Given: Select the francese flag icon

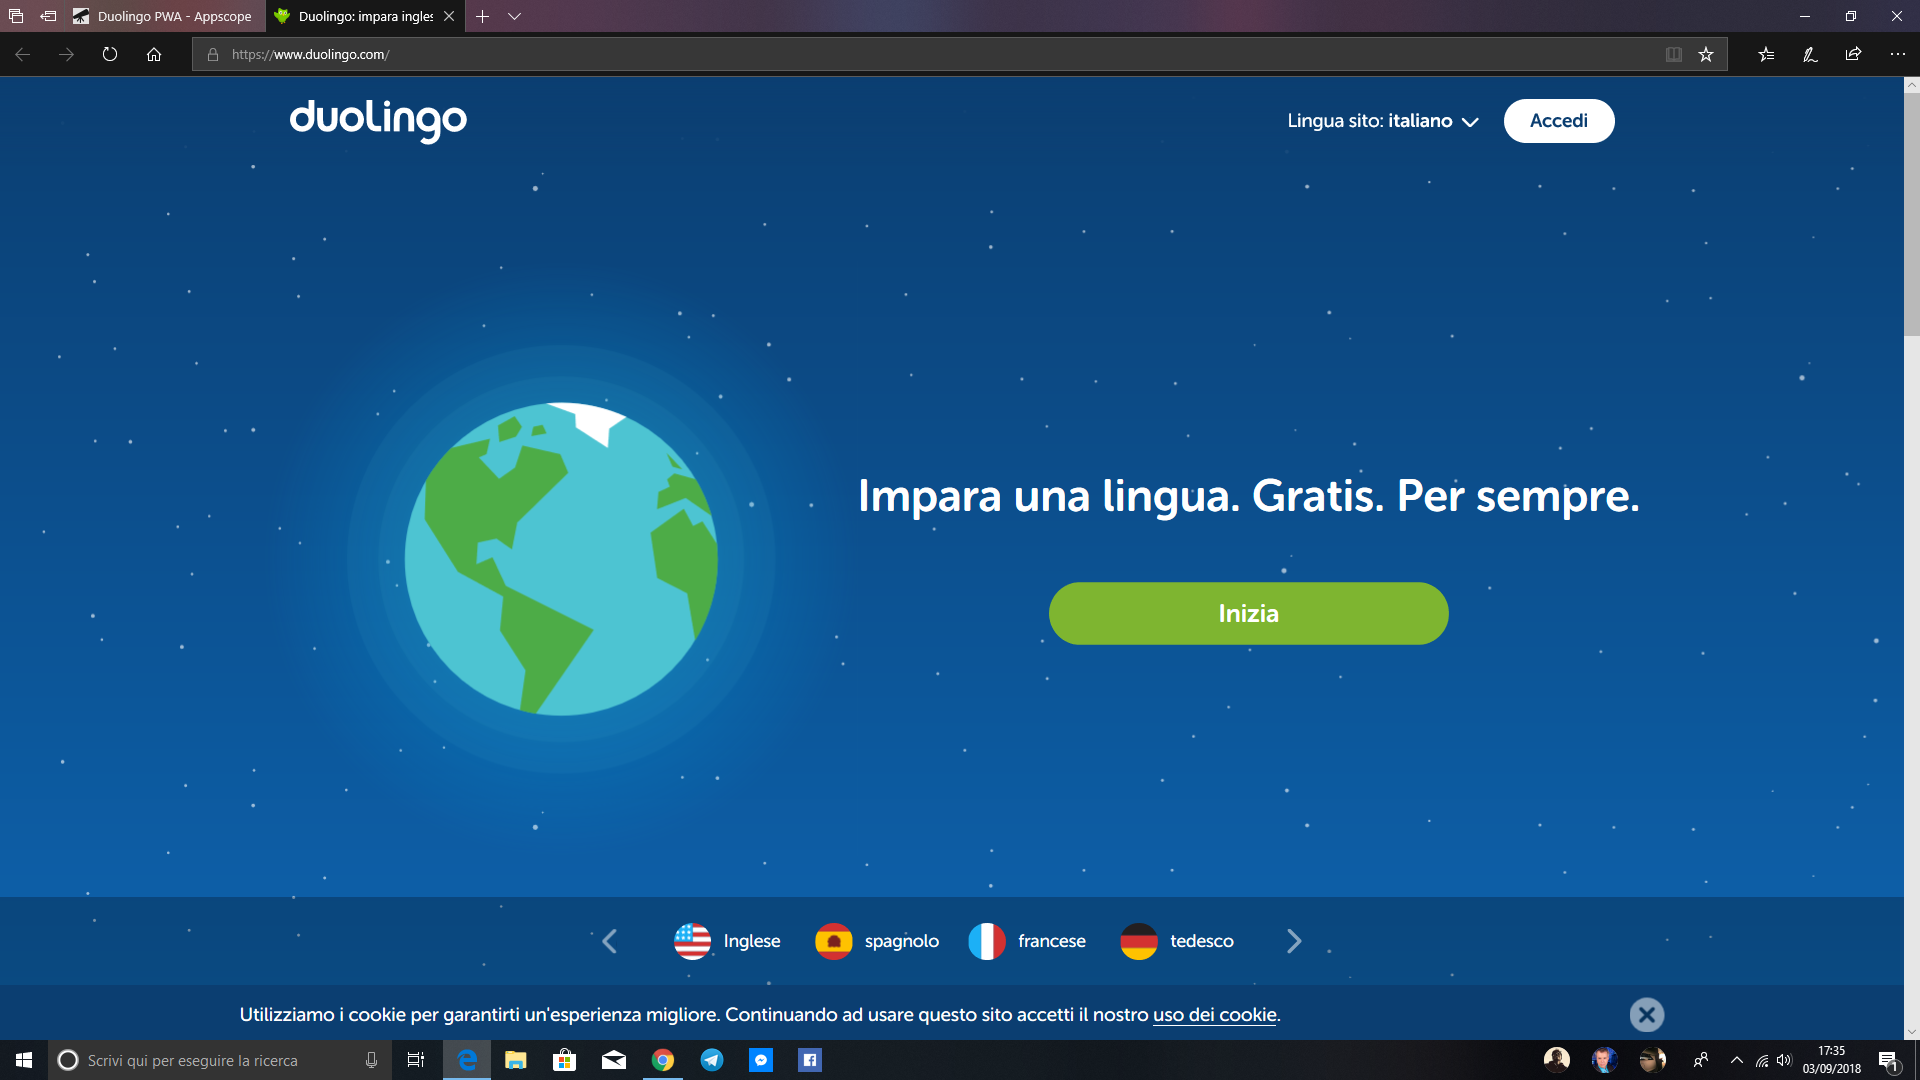Looking at the screenshot, I should click(x=987, y=941).
